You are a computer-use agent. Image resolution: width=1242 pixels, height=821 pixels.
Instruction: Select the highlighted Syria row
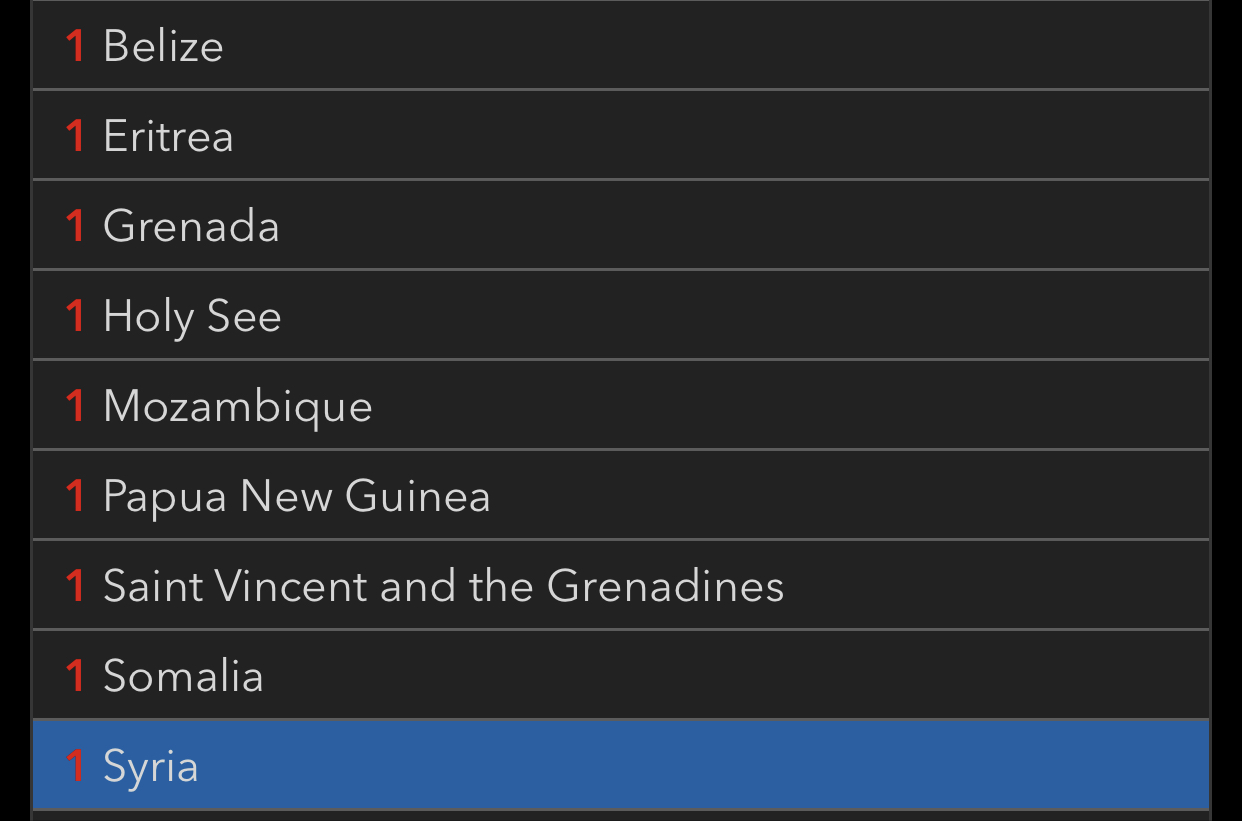click(151, 766)
